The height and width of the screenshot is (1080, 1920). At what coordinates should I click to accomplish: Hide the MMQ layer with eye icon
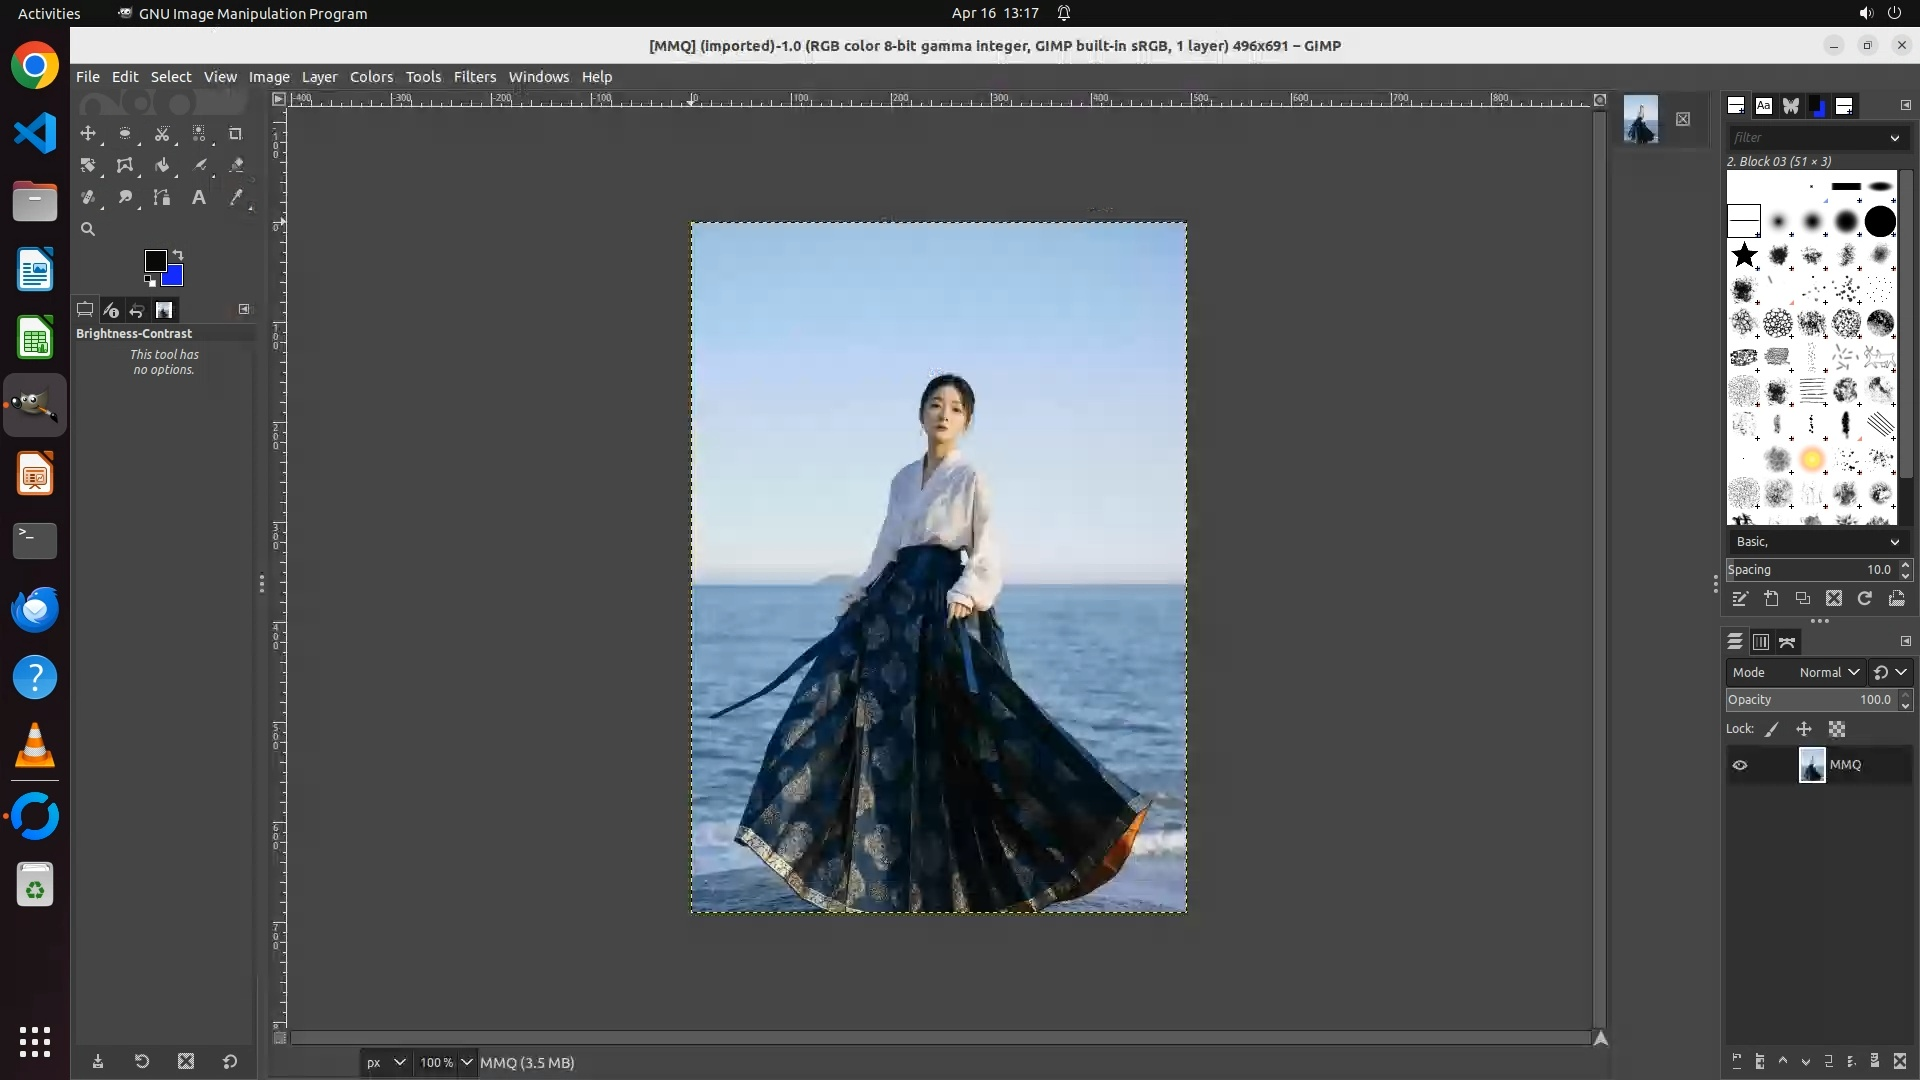click(1740, 765)
